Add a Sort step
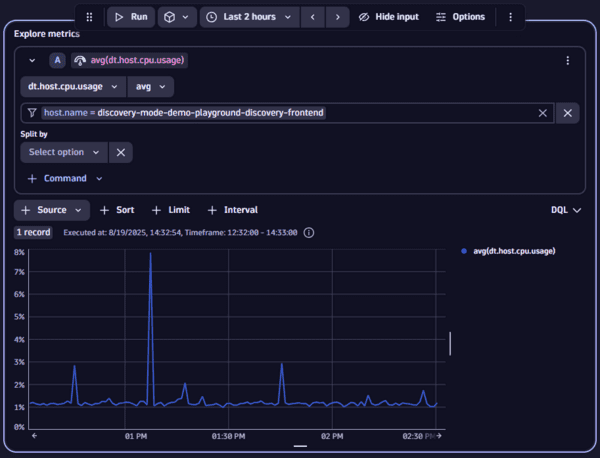600x458 pixels. point(117,210)
